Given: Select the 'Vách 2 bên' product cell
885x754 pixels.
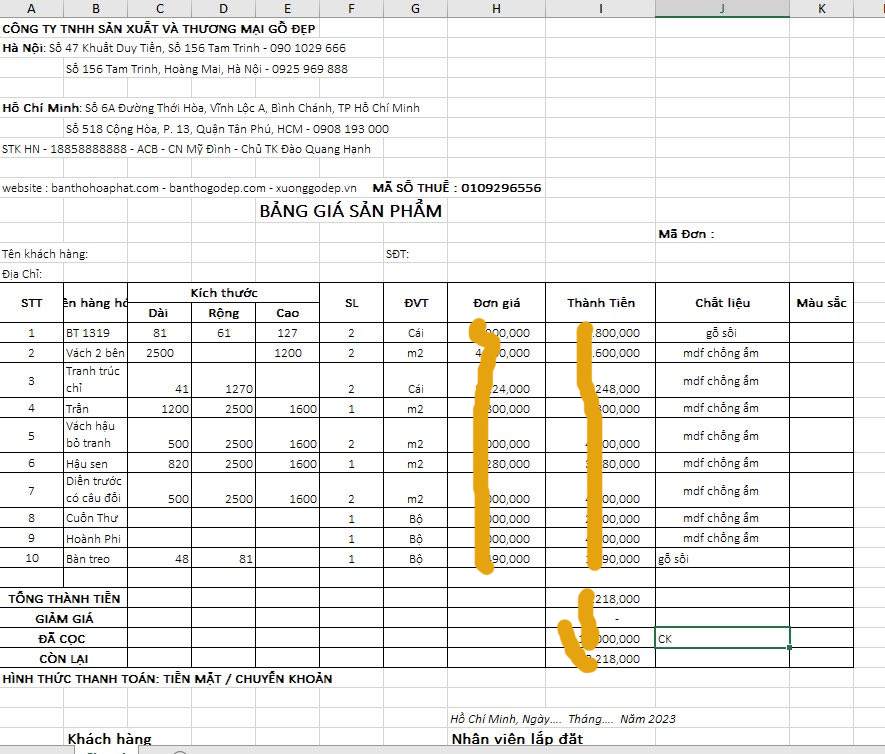Looking at the screenshot, I should pos(95,353).
